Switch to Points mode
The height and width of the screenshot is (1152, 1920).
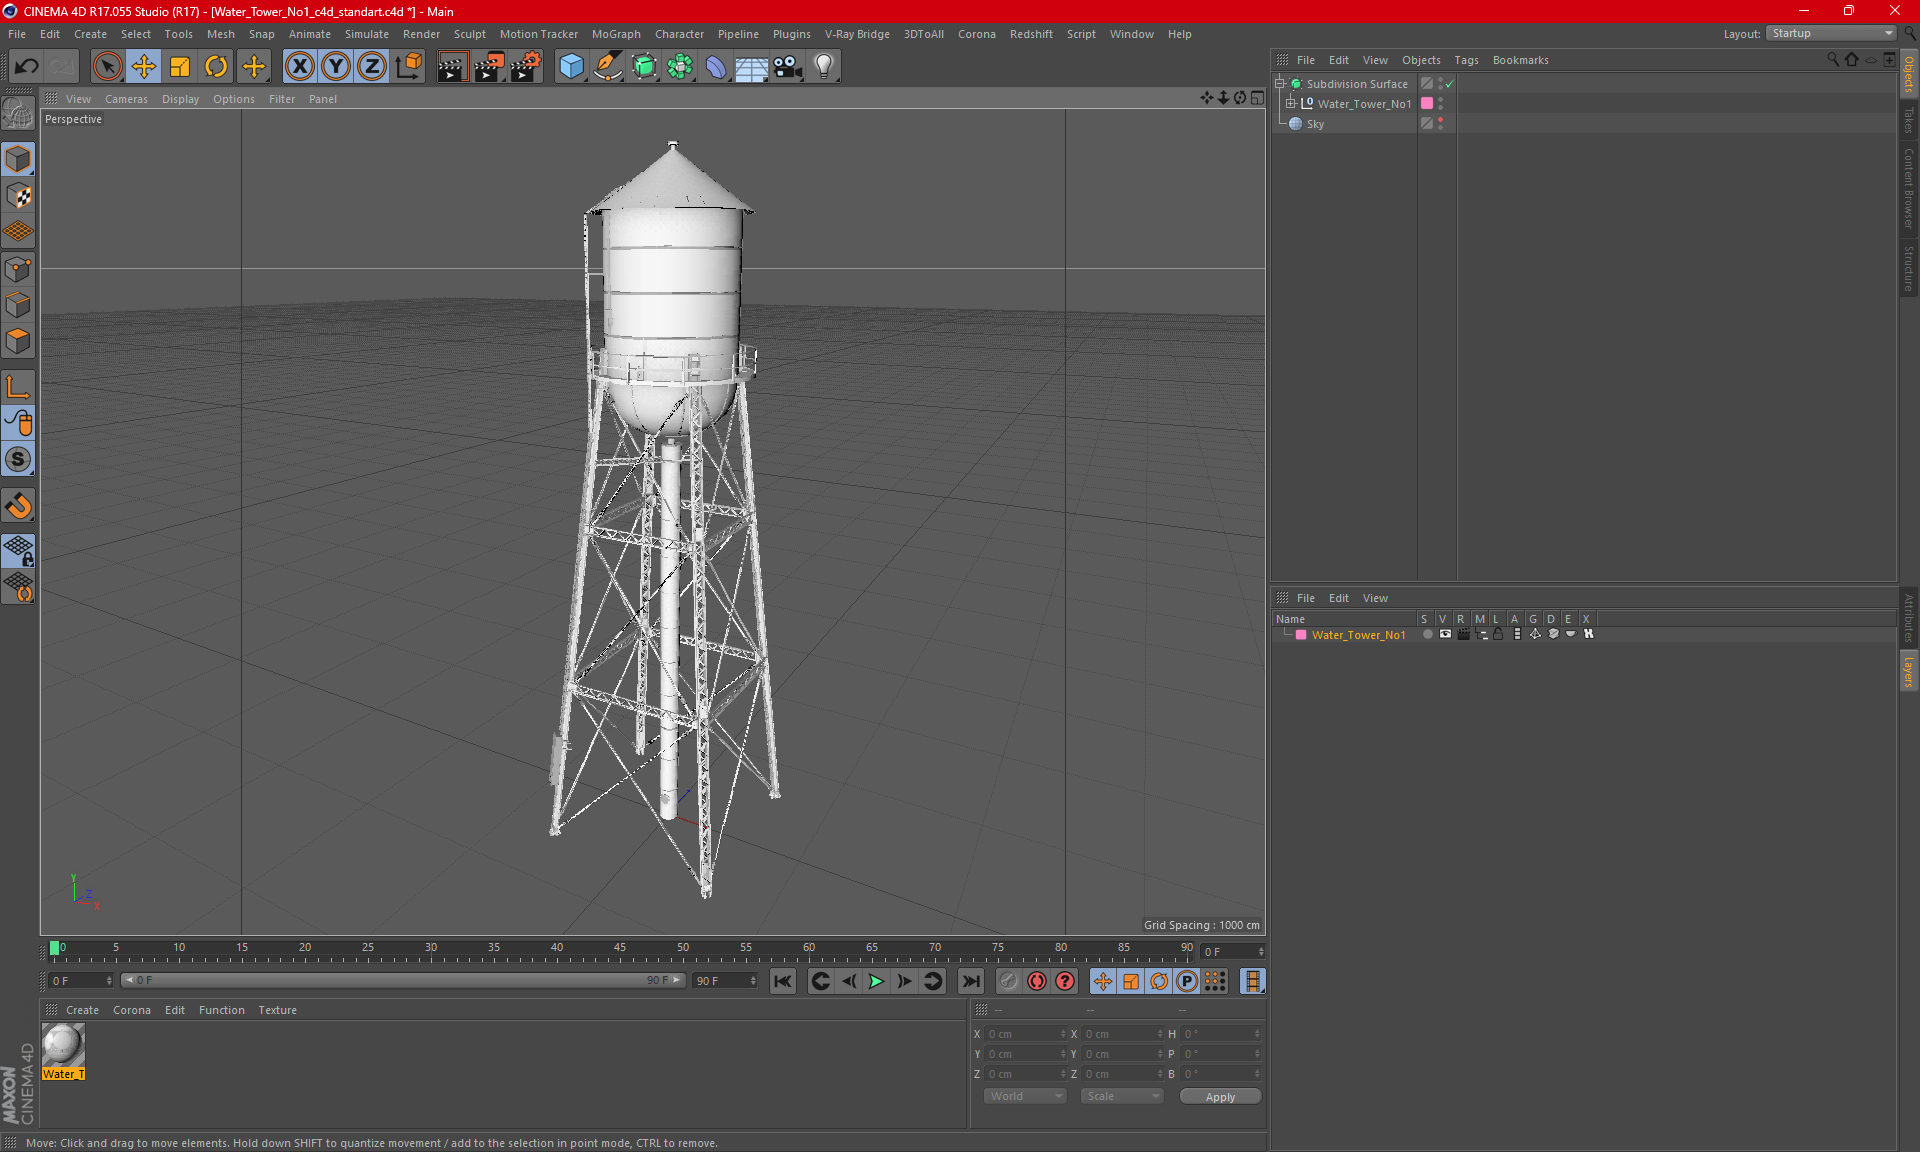point(18,269)
